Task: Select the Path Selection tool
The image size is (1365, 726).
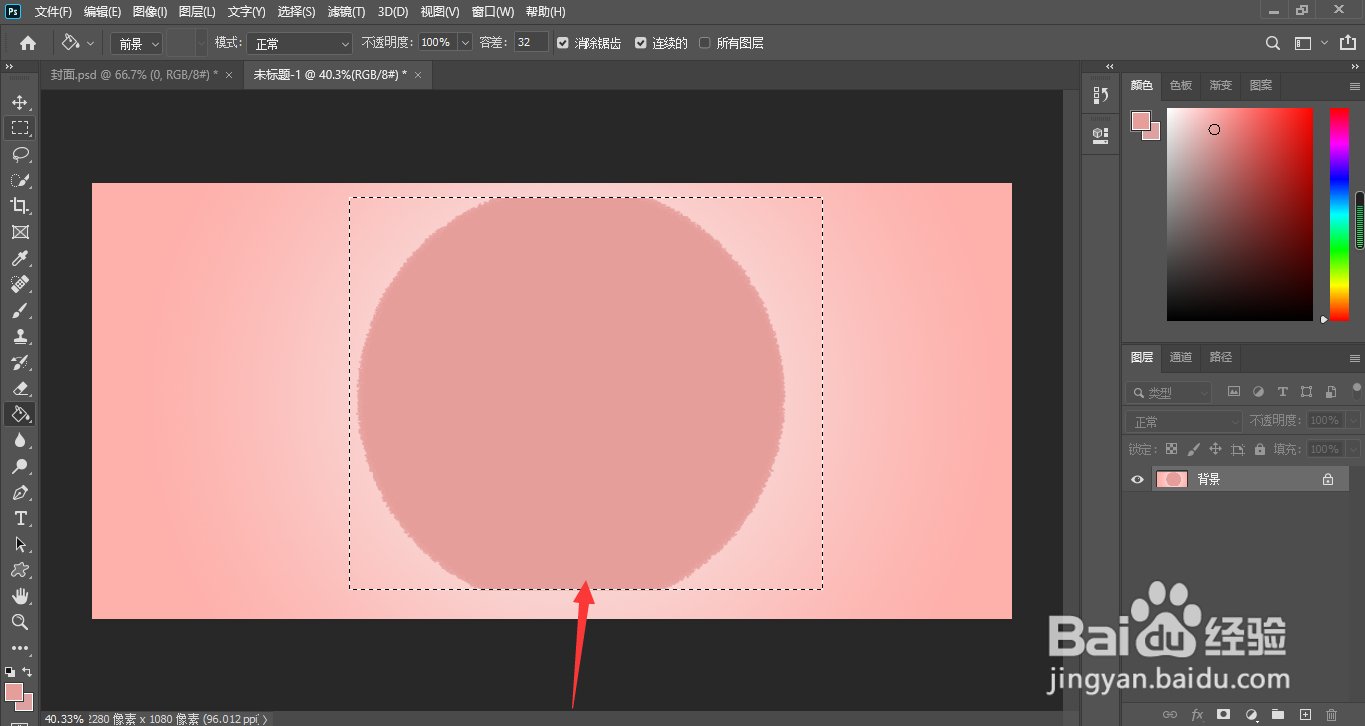Action: (x=20, y=544)
